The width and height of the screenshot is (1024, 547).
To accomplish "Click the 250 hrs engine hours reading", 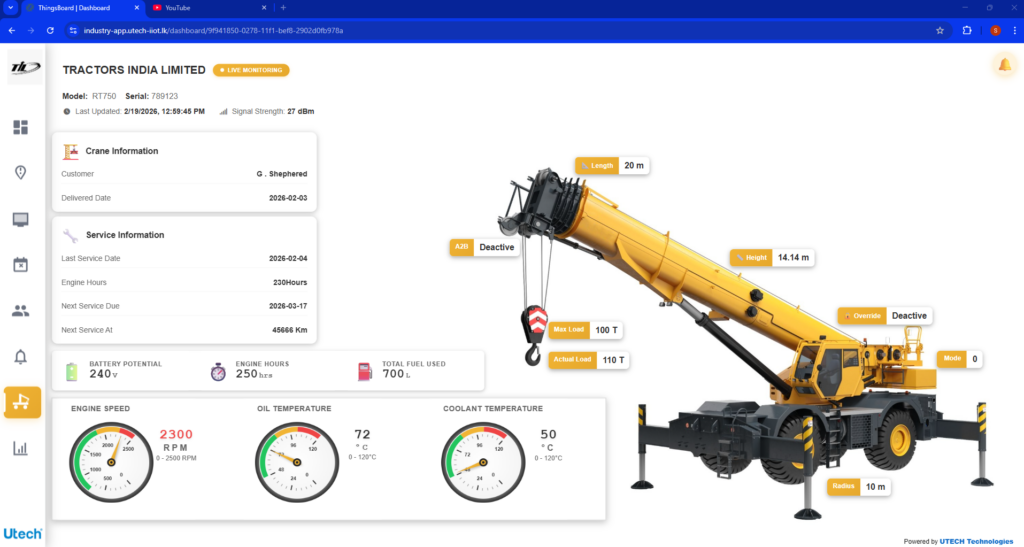I will pyautogui.click(x=254, y=375).
